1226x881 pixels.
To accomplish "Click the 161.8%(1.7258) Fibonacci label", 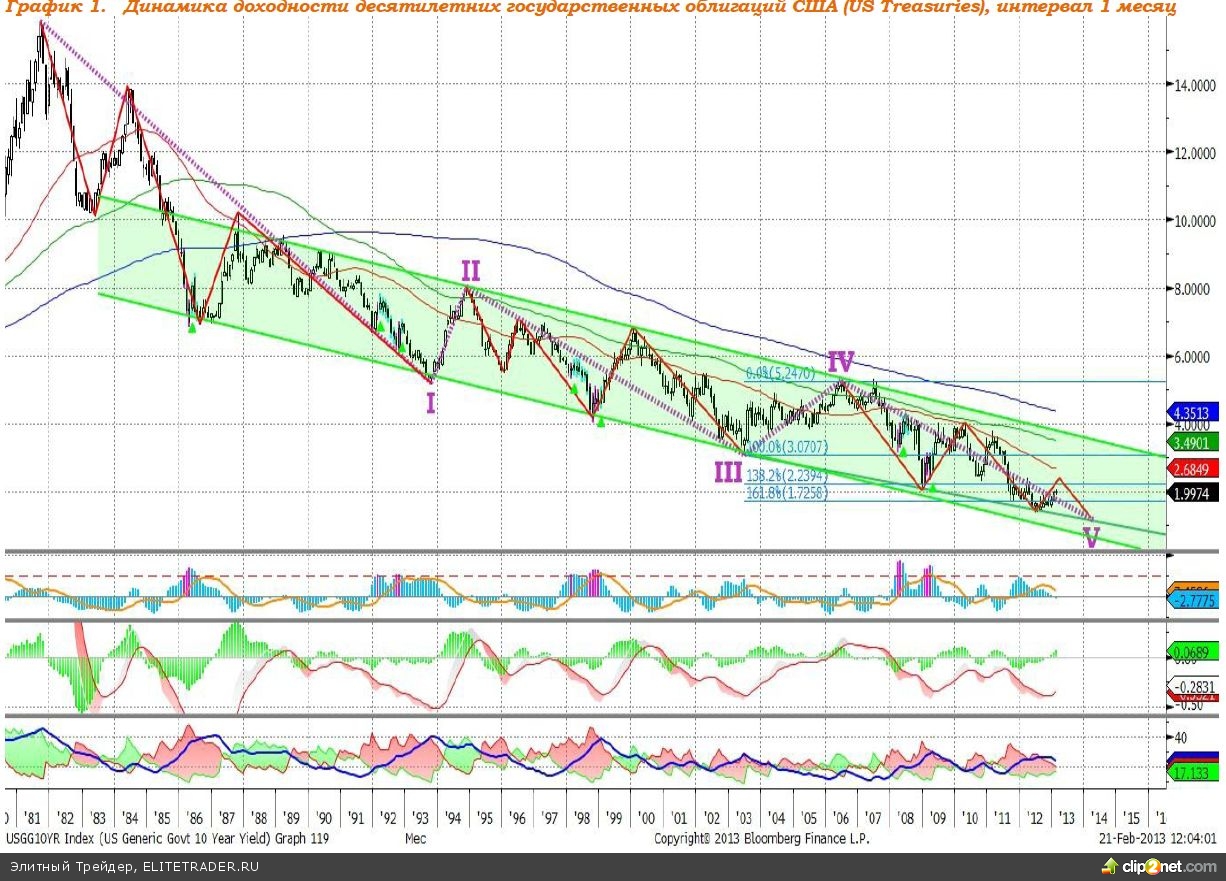I will pos(786,493).
